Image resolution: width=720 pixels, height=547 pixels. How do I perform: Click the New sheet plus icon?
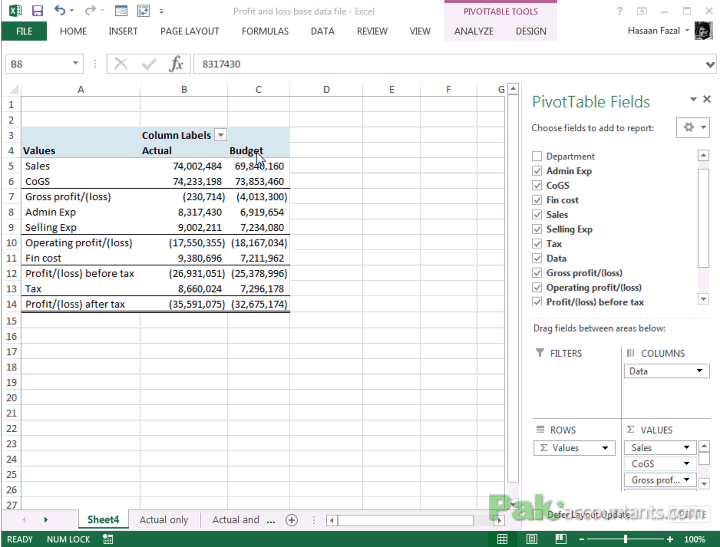(292, 519)
